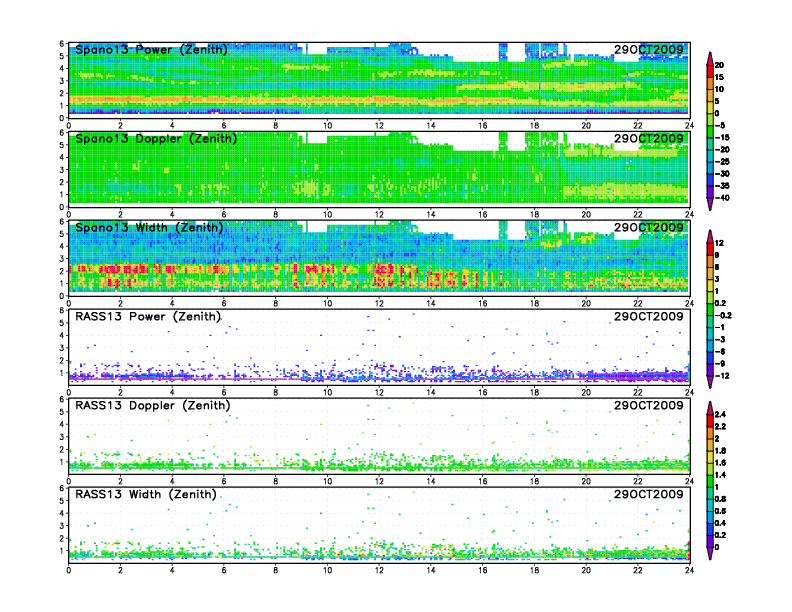Screen dimensions: 792x612
Task: Click the purple bottom arrow of the top colorbar
Action: pyautogui.click(x=710, y=204)
